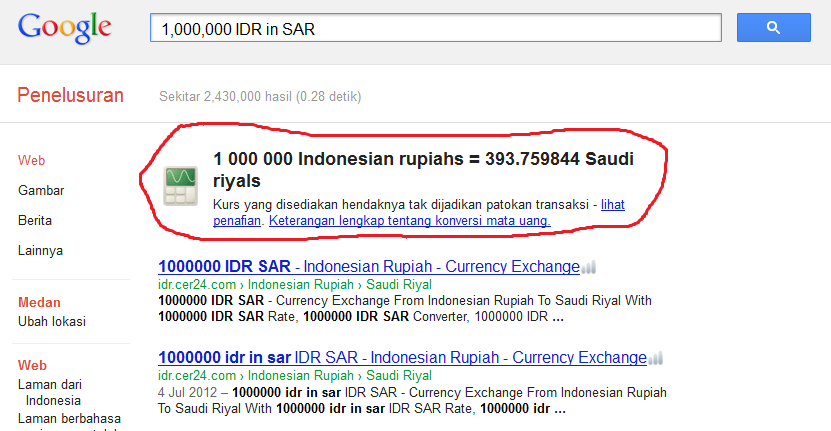Select Laman dari Indonesia filter

click(50, 392)
